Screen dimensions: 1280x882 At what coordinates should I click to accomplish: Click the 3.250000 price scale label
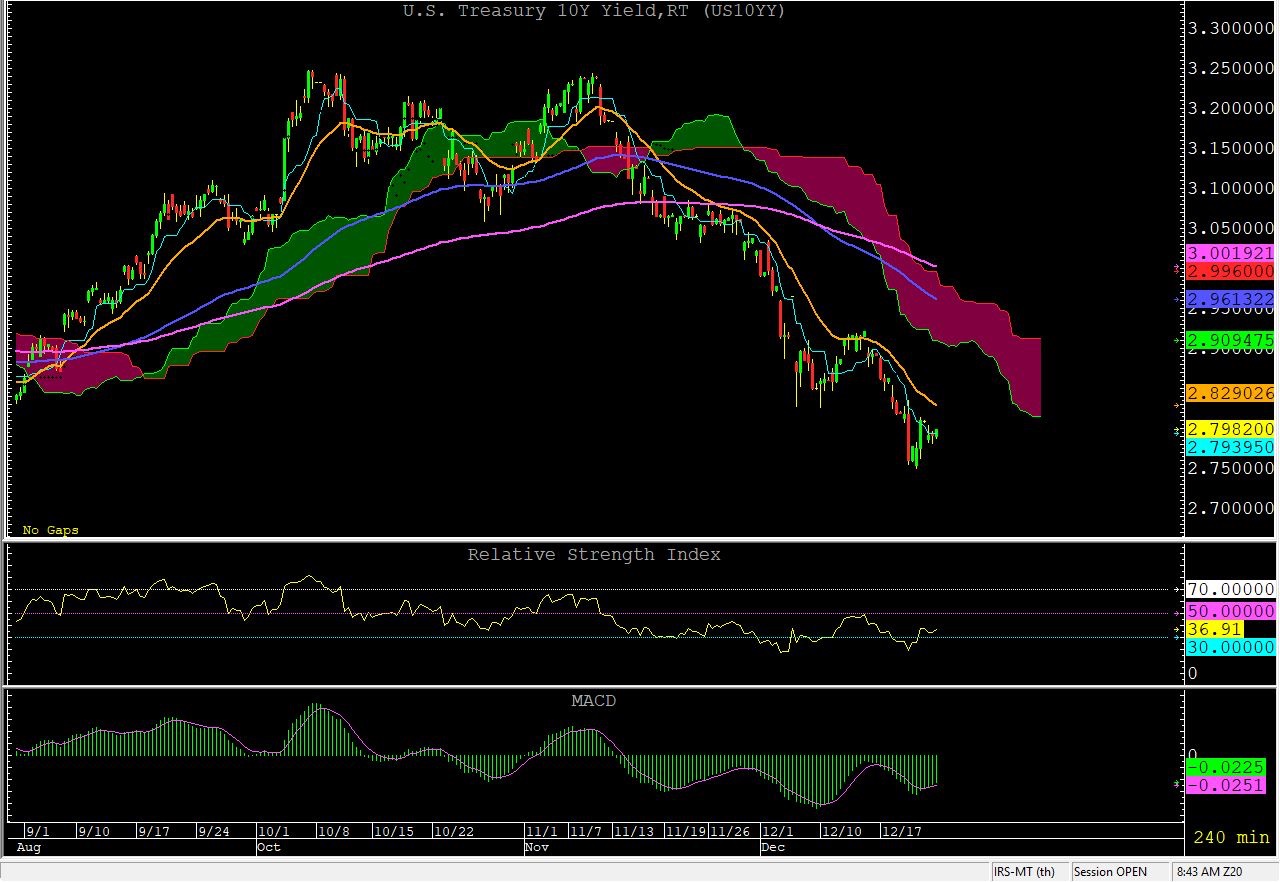(1230, 68)
